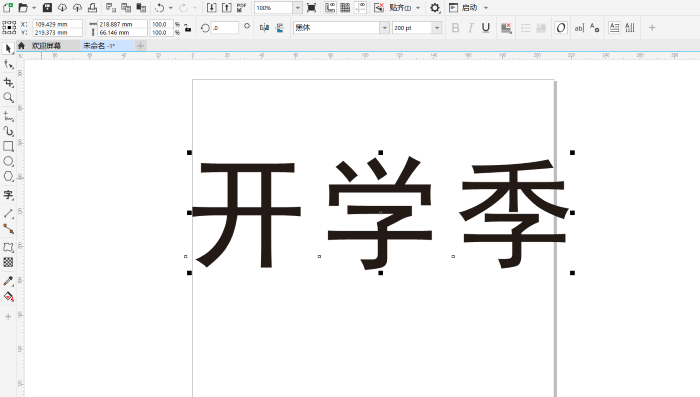
Task: Toggle show rulers
Action: 330,8
